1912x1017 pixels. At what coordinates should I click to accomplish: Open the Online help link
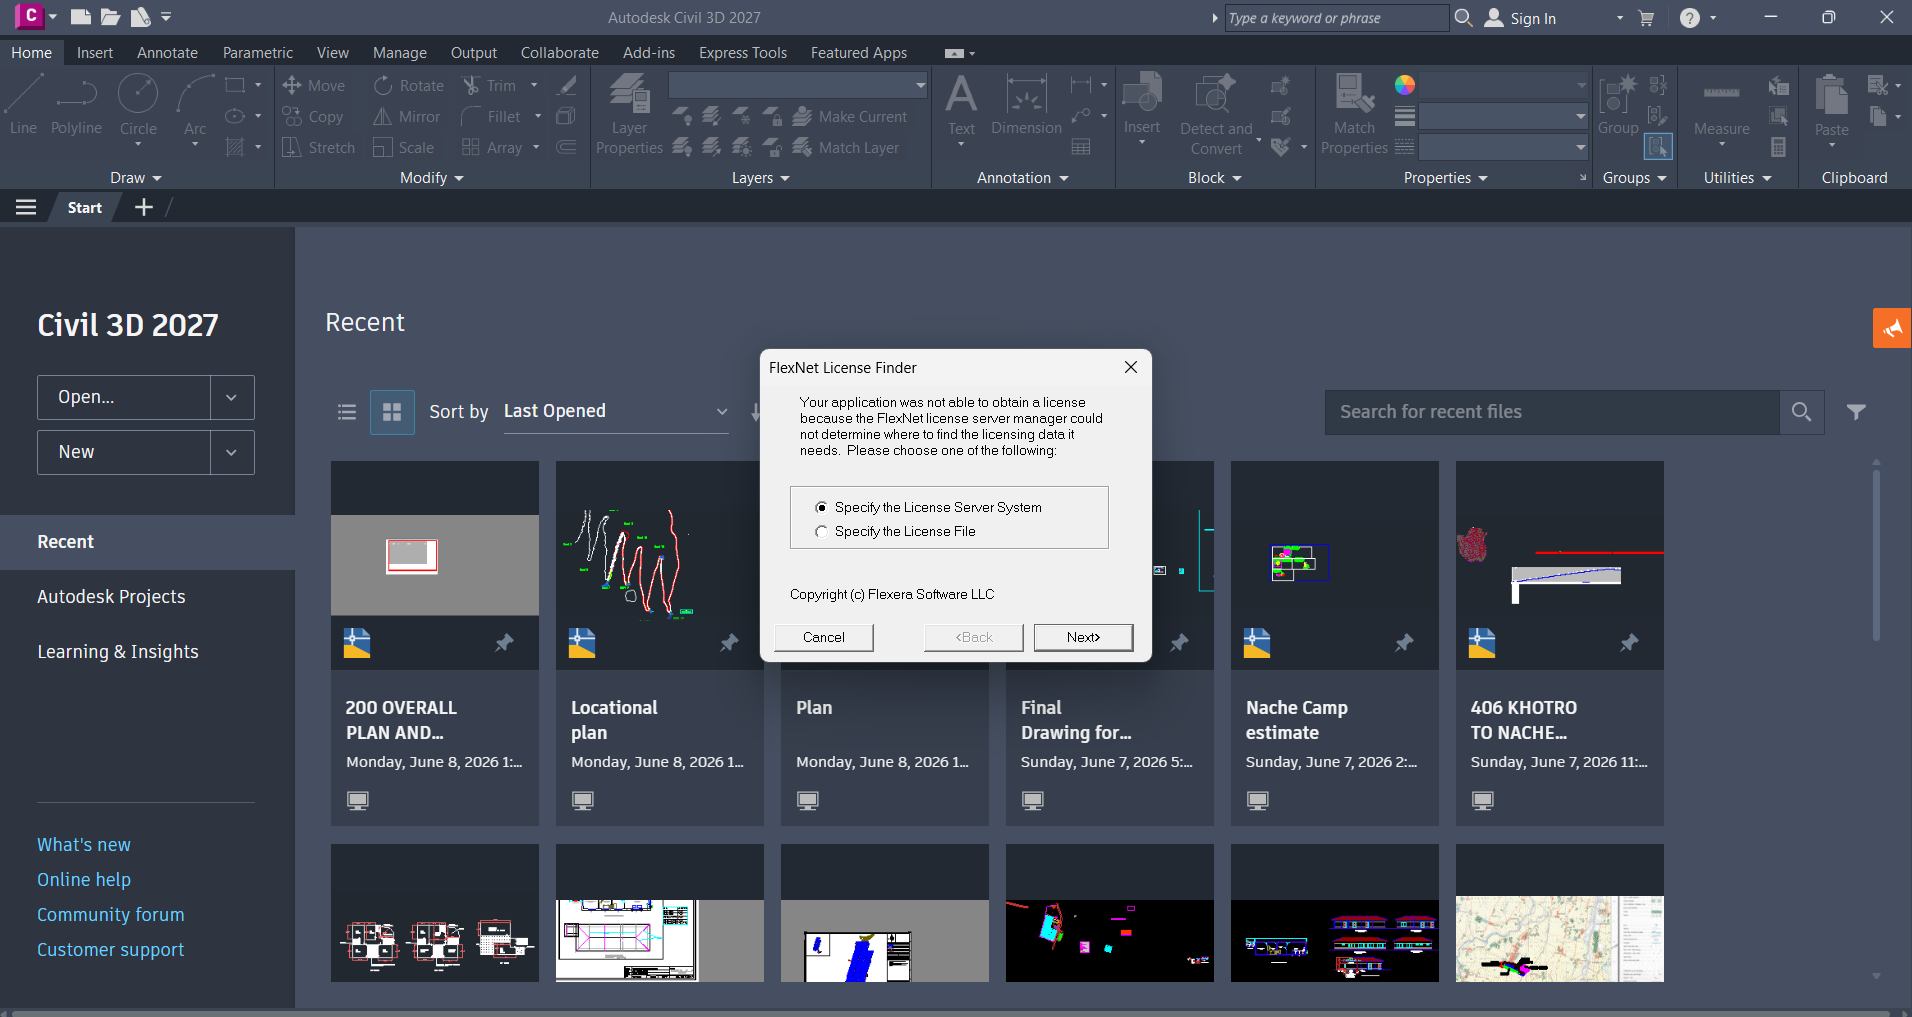tap(84, 880)
